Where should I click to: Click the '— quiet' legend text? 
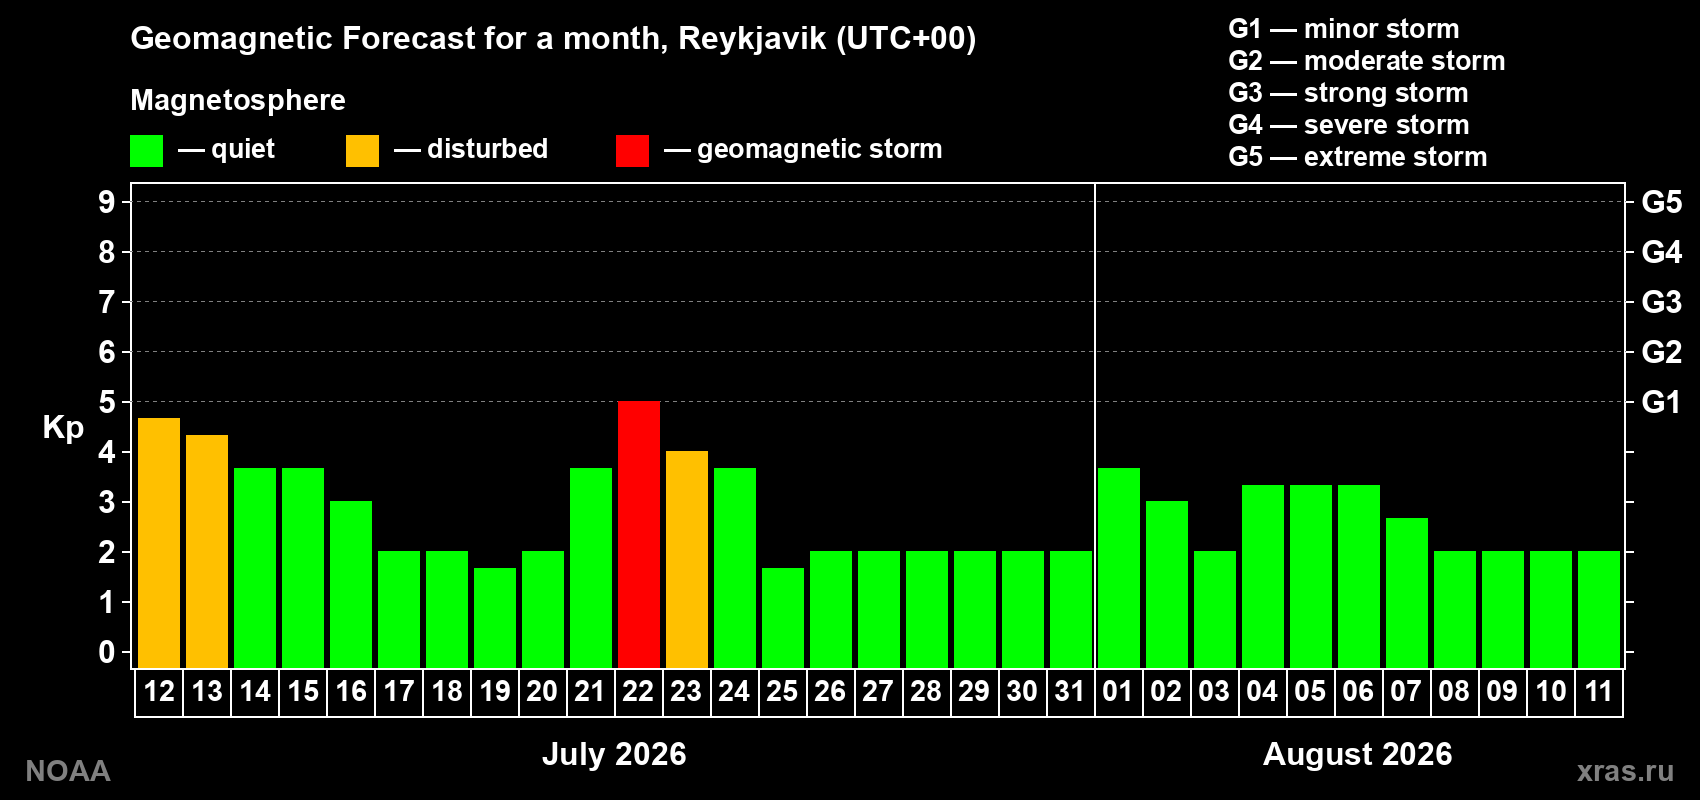[226, 149]
